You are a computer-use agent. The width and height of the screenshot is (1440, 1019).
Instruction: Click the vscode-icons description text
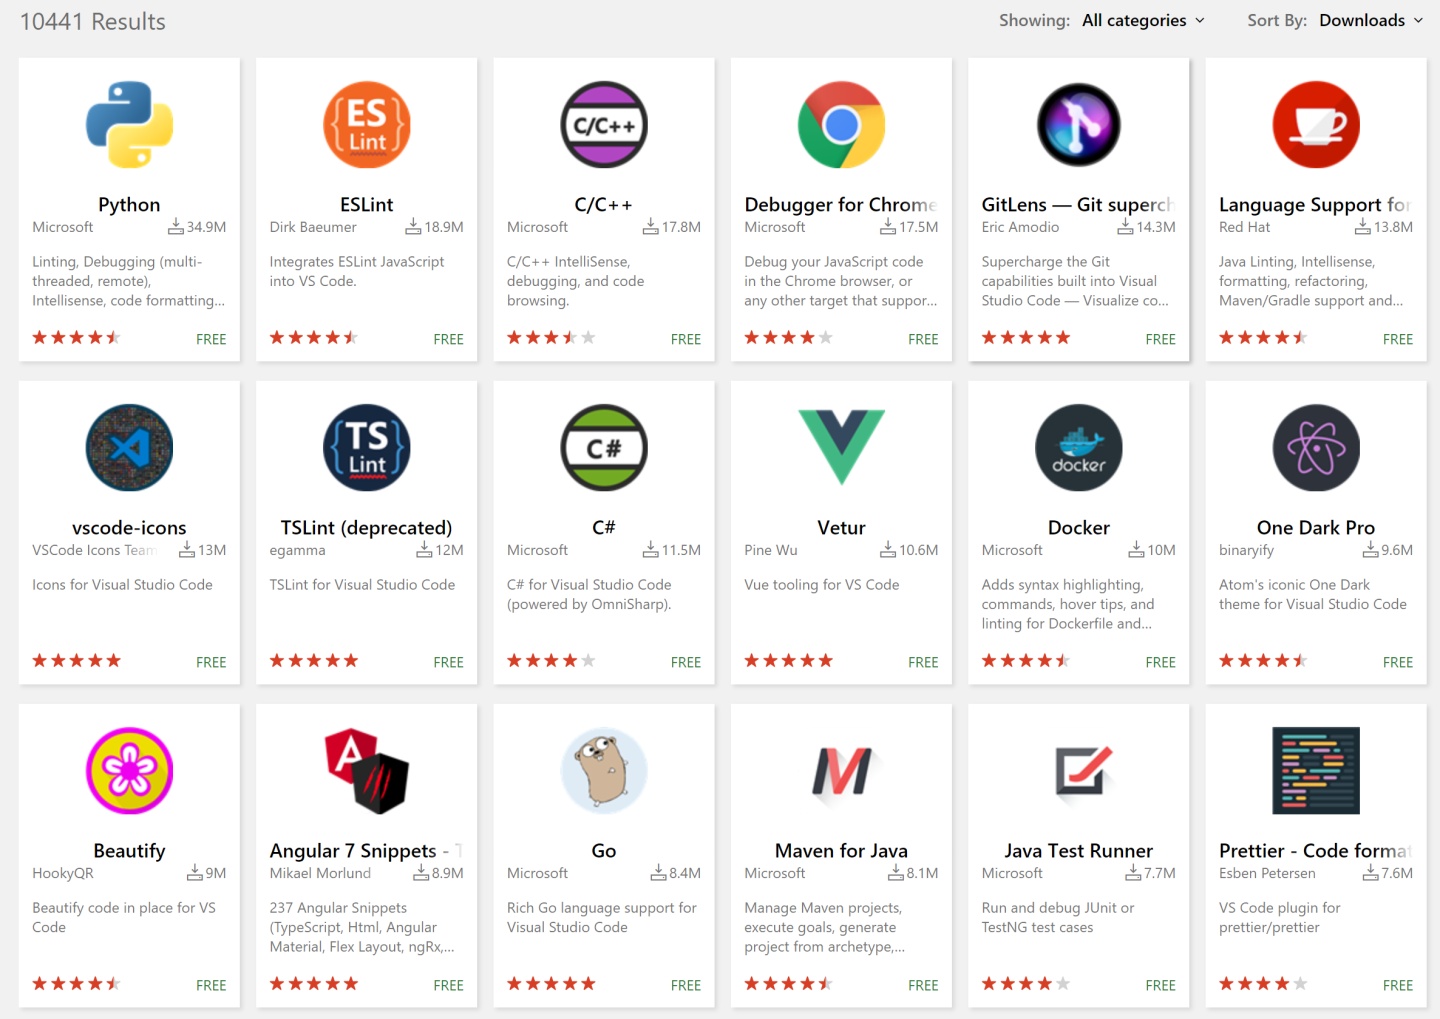click(122, 585)
